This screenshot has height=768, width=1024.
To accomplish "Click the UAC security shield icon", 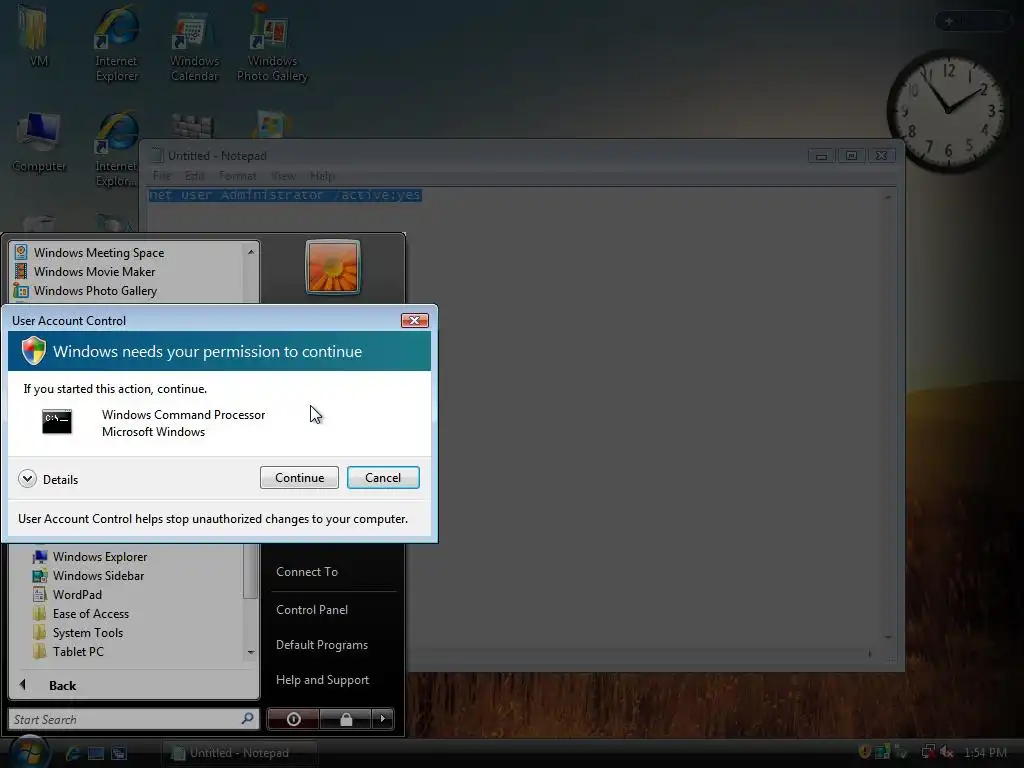I will point(33,351).
